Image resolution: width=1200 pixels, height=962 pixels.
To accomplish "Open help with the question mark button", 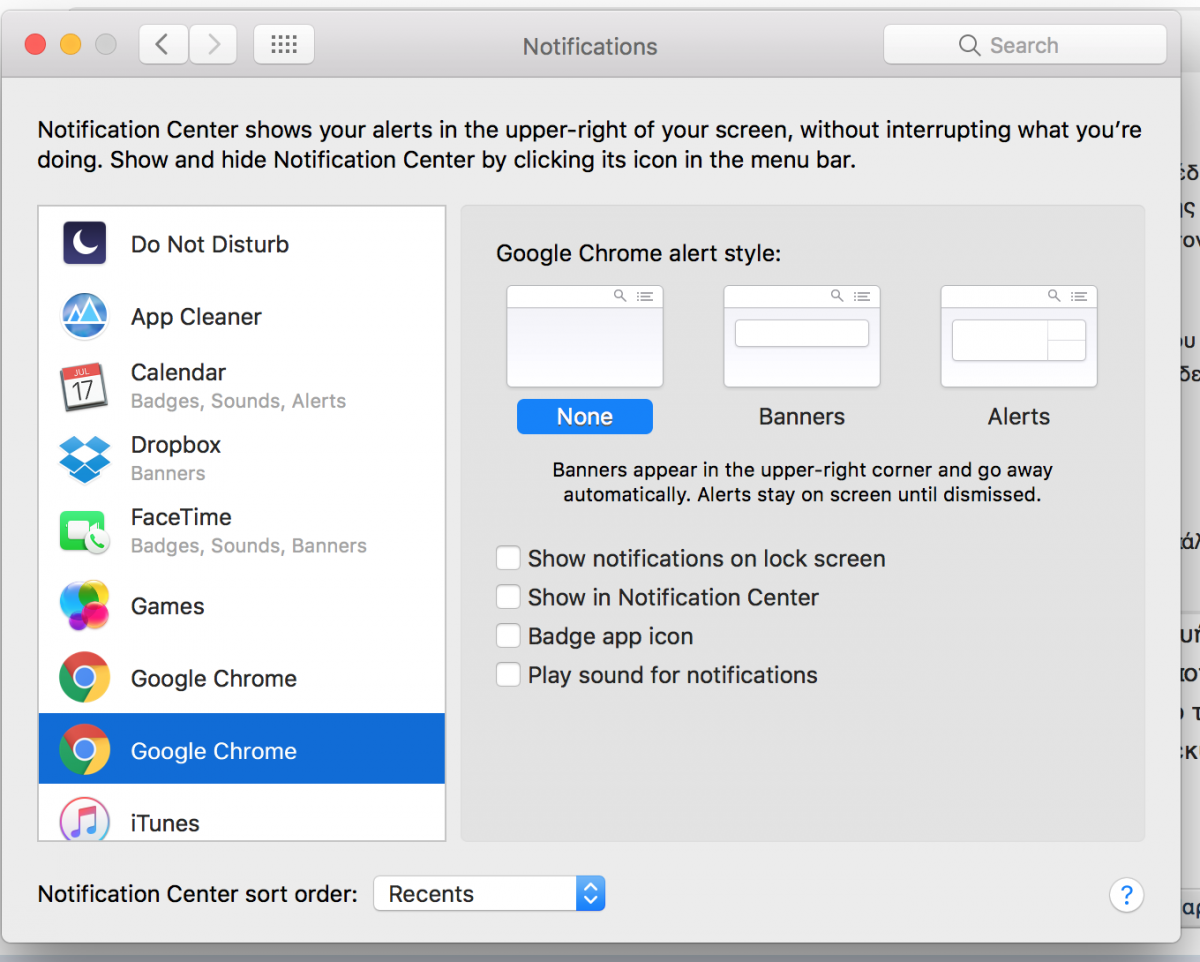I will pyautogui.click(x=1126, y=894).
